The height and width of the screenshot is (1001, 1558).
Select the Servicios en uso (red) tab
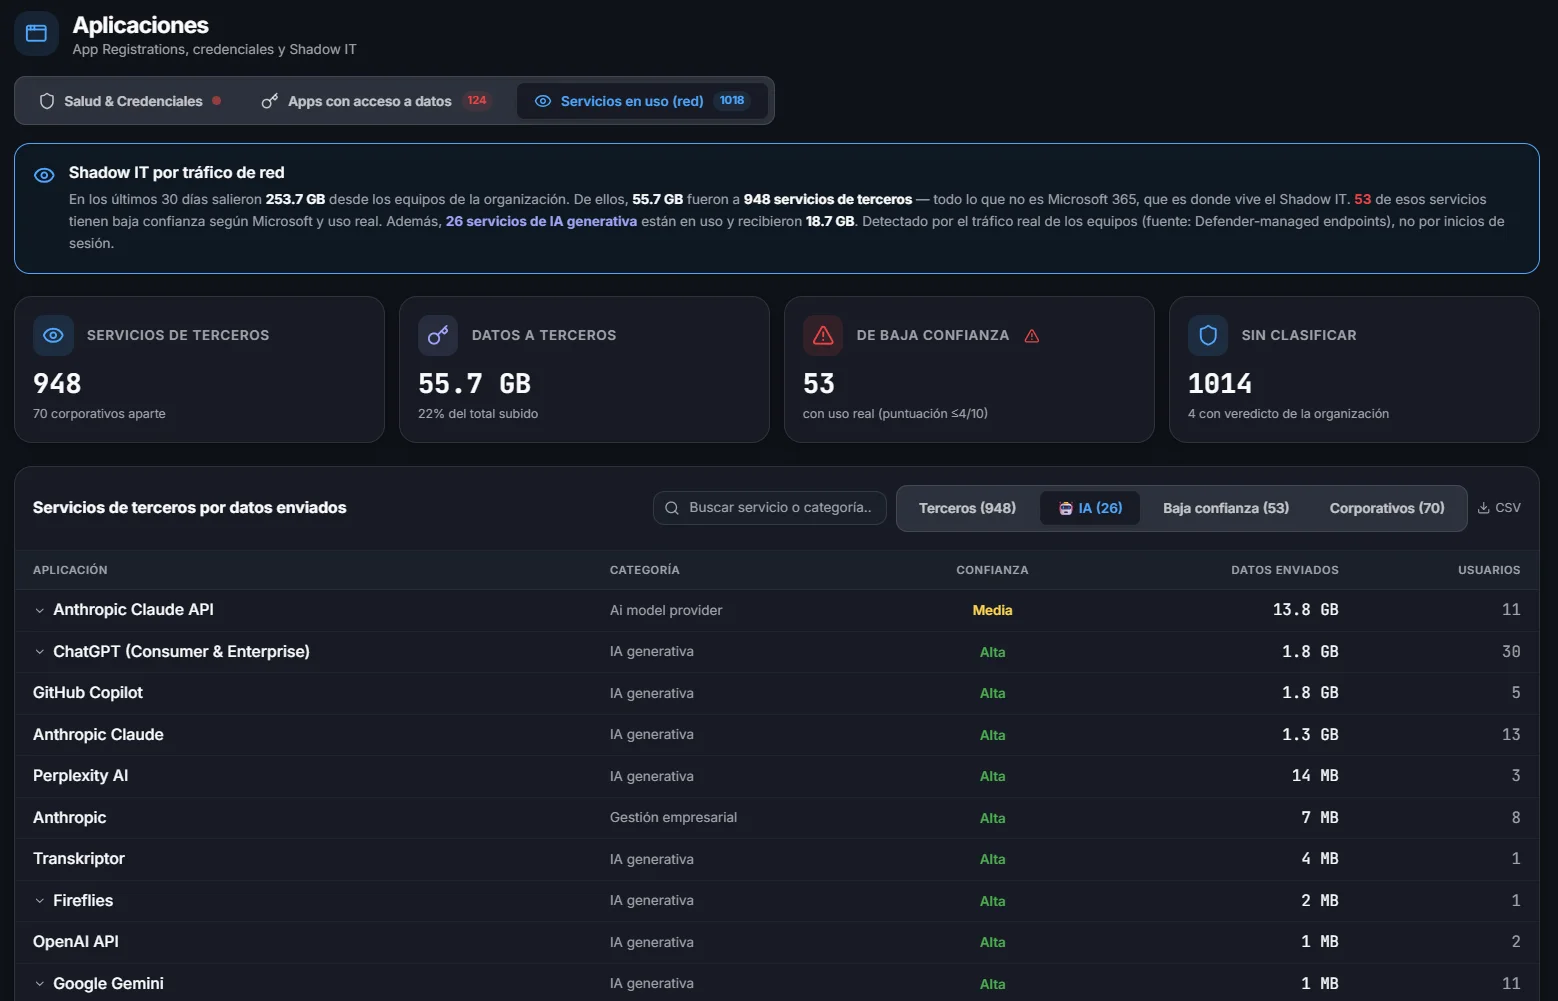pyautogui.click(x=642, y=101)
